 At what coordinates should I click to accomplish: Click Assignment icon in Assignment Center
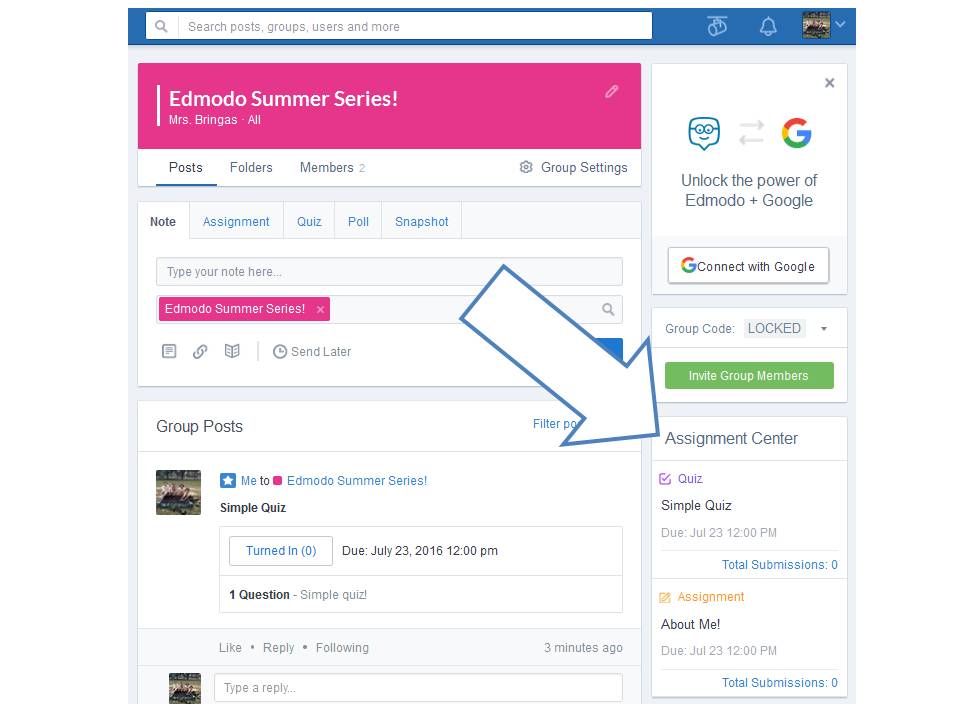[665, 598]
